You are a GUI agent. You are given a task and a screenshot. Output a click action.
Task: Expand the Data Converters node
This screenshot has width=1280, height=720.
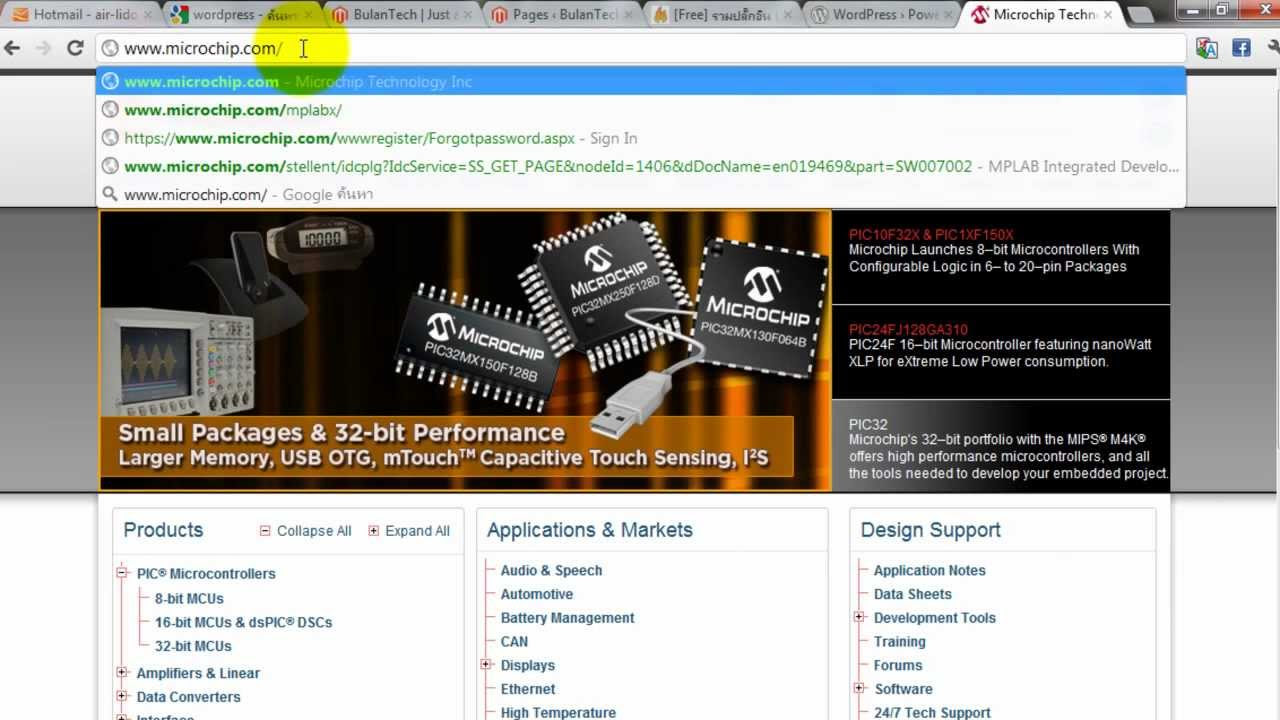tap(122, 696)
